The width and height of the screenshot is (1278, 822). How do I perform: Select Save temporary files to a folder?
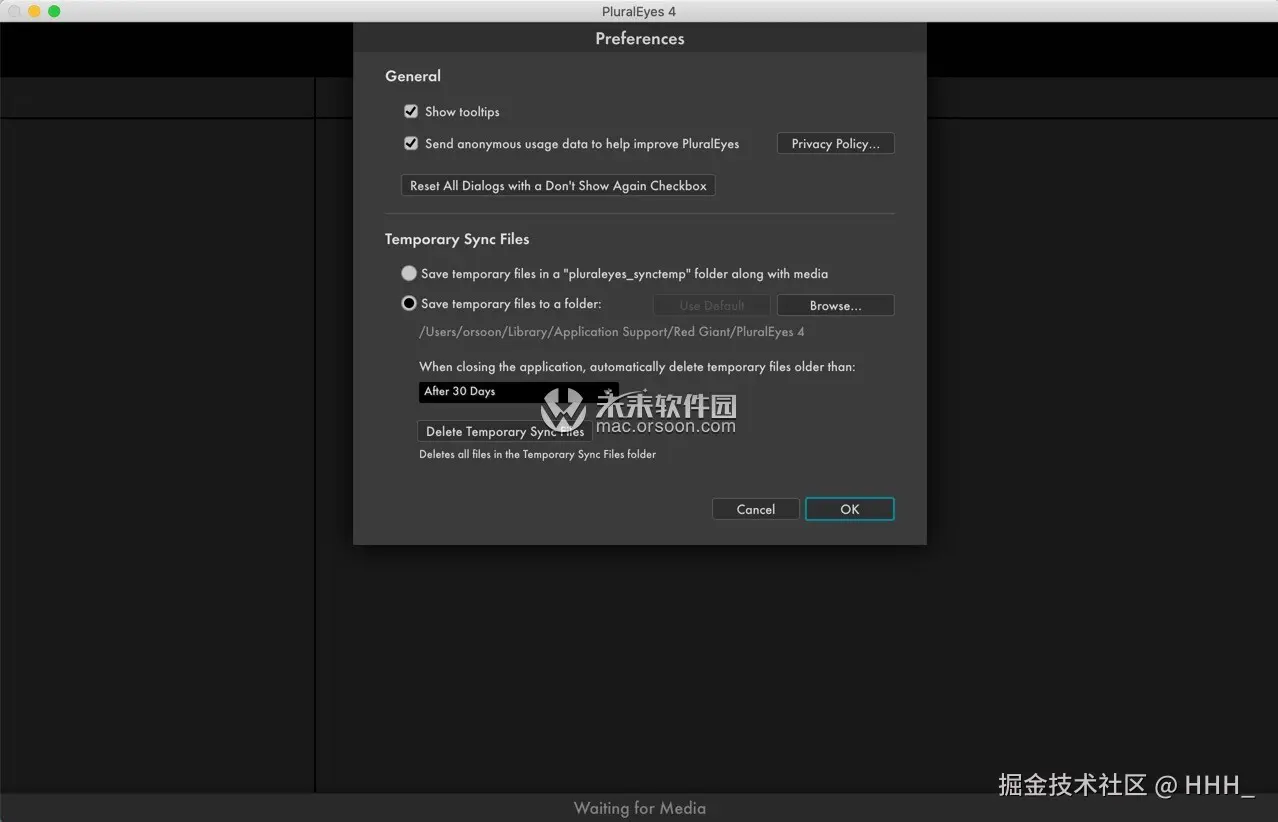click(x=409, y=303)
